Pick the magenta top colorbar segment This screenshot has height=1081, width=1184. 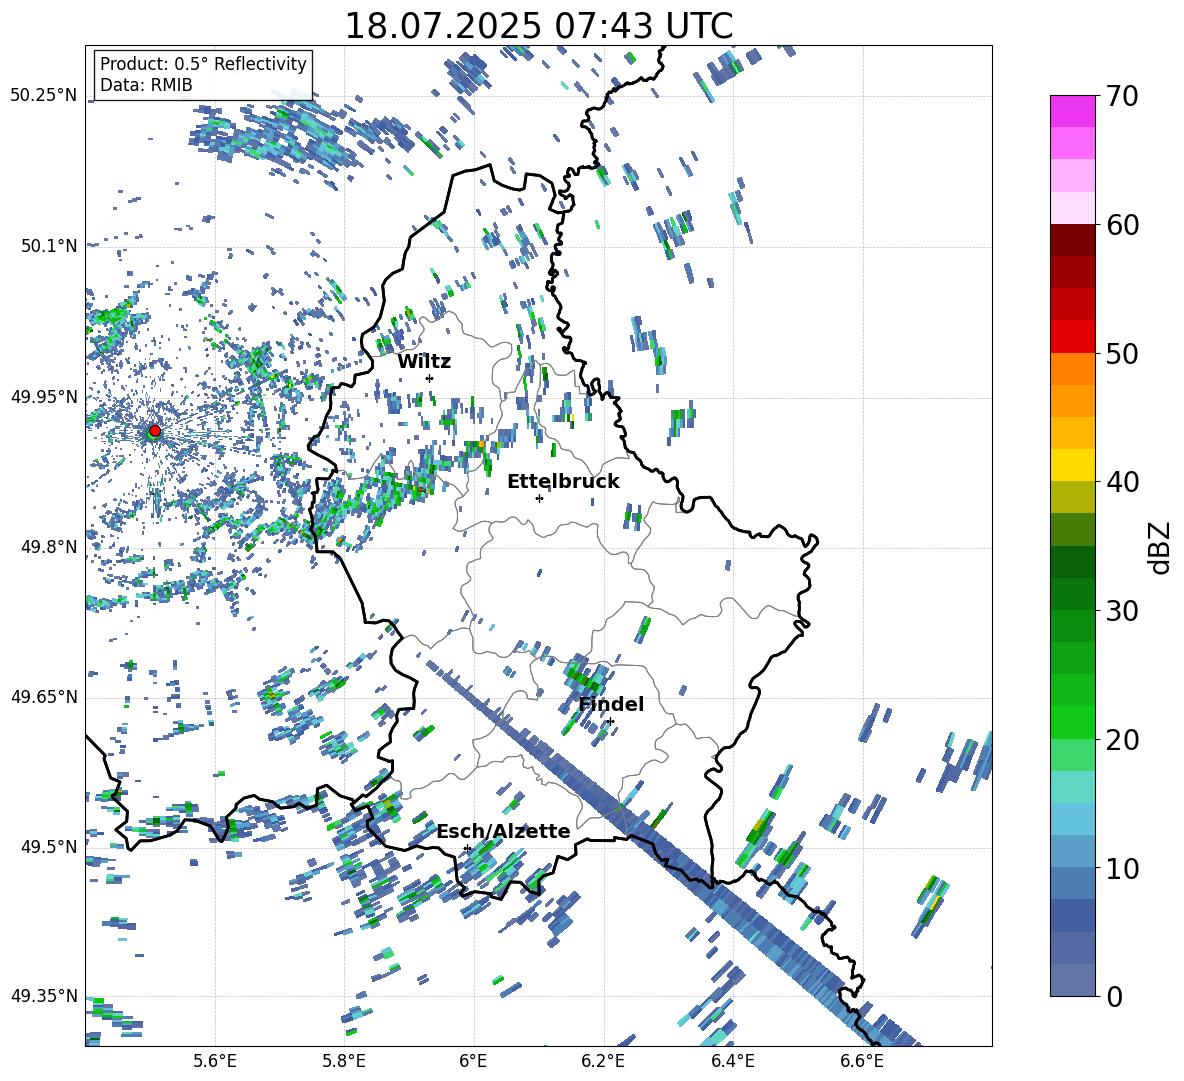pyautogui.click(x=1072, y=111)
